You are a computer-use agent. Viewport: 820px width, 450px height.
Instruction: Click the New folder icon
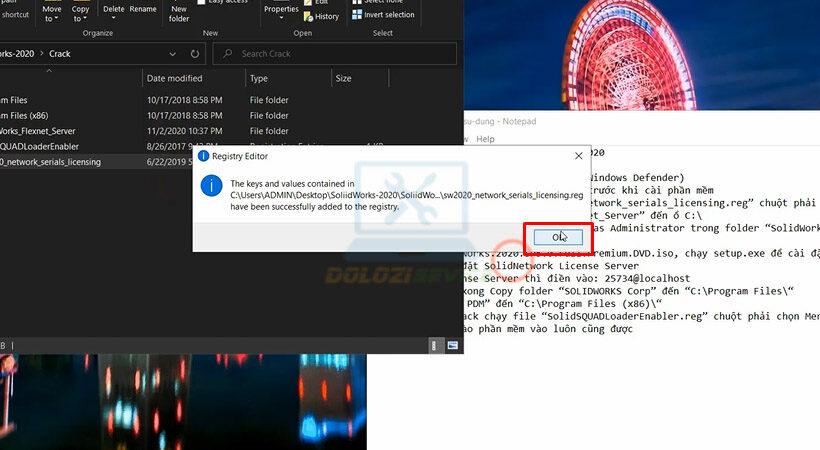(x=179, y=13)
